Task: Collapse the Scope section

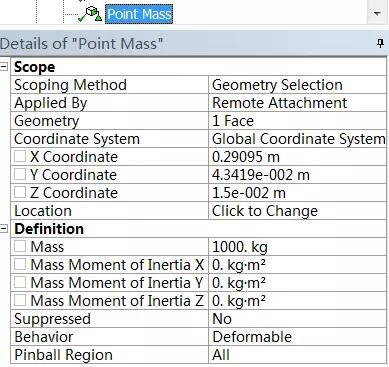Action: coord(4,67)
